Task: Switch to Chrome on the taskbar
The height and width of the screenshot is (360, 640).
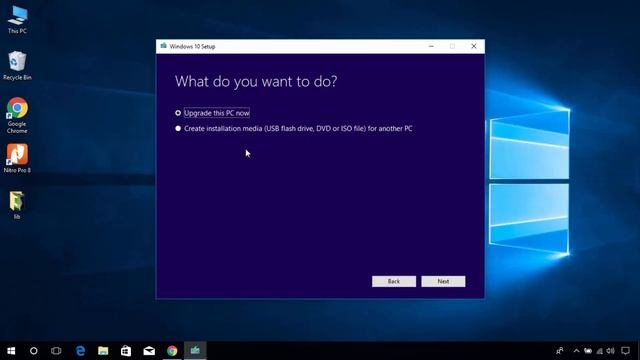Action: click(x=172, y=351)
